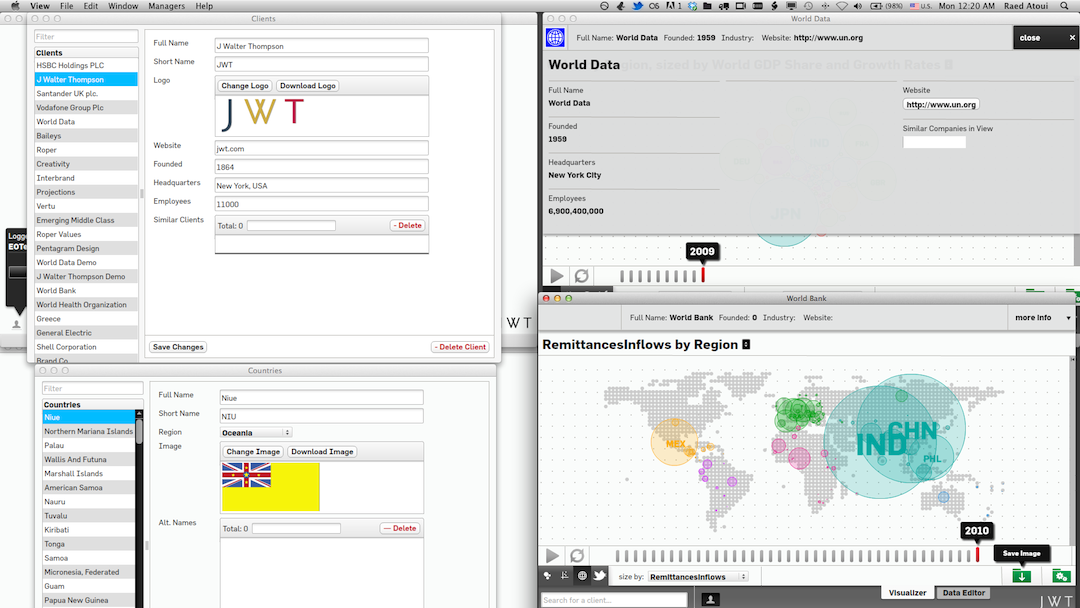Screen dimensions: 1080x608
Task: Open the Region Oceania dropdown
Action: 256,433
